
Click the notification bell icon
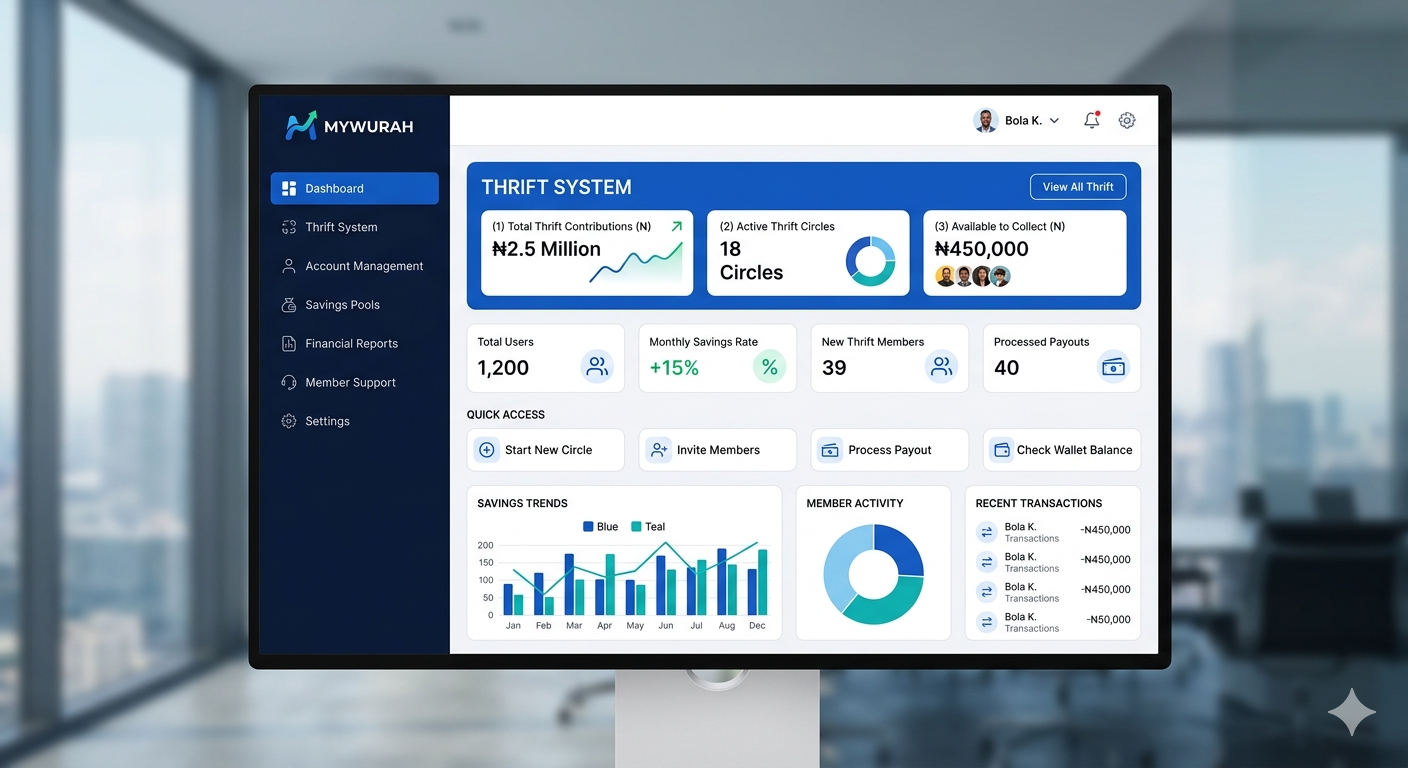click(x=1091, y=121)
